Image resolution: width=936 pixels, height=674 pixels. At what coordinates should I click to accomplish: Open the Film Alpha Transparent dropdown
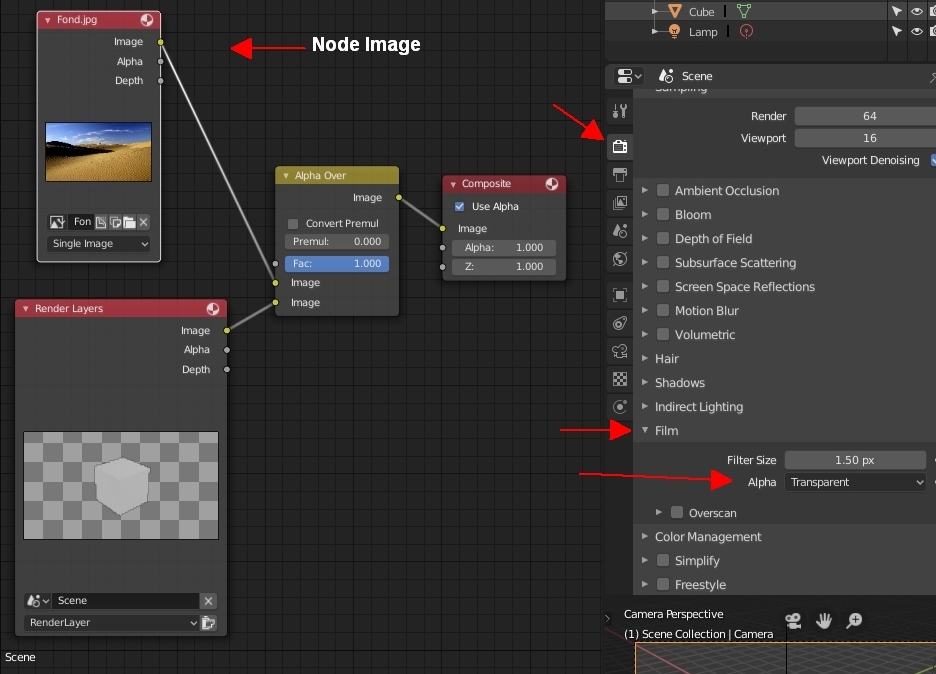pos(855,482)
